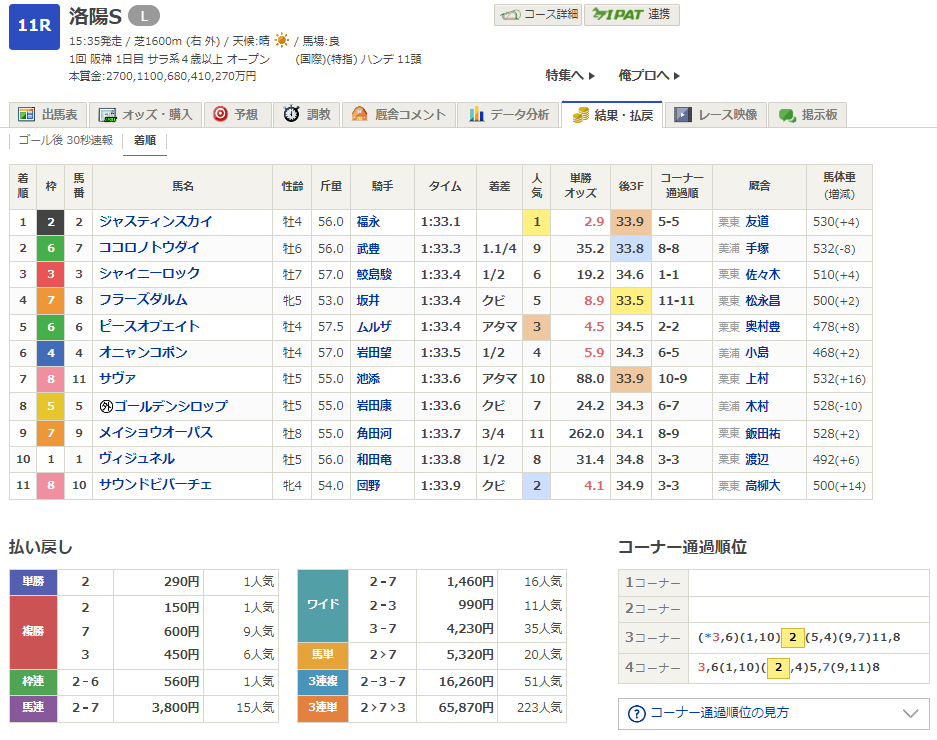Open horse ジャスティンスカイ's page

(x=155, y=221)
